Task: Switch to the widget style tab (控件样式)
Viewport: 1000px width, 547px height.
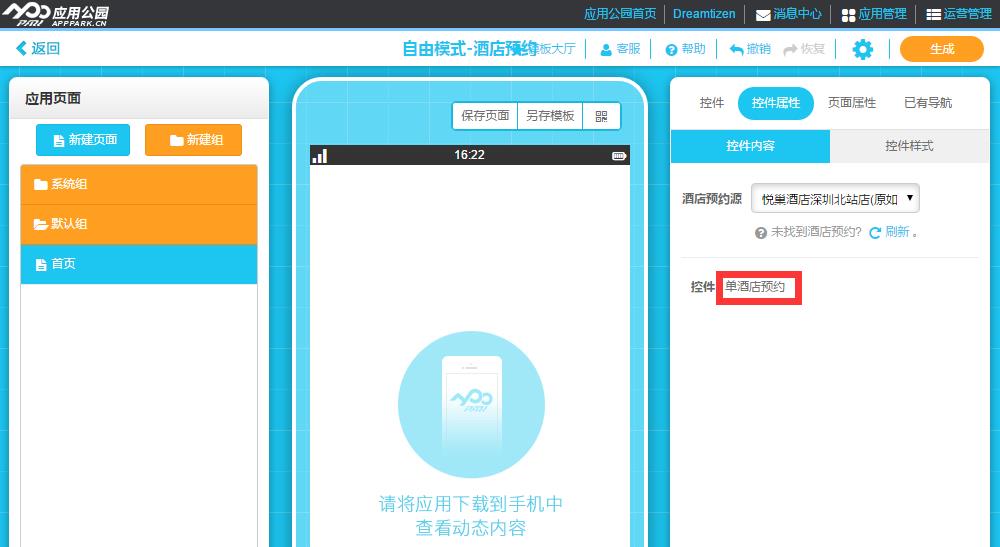Action: point(909,146)
